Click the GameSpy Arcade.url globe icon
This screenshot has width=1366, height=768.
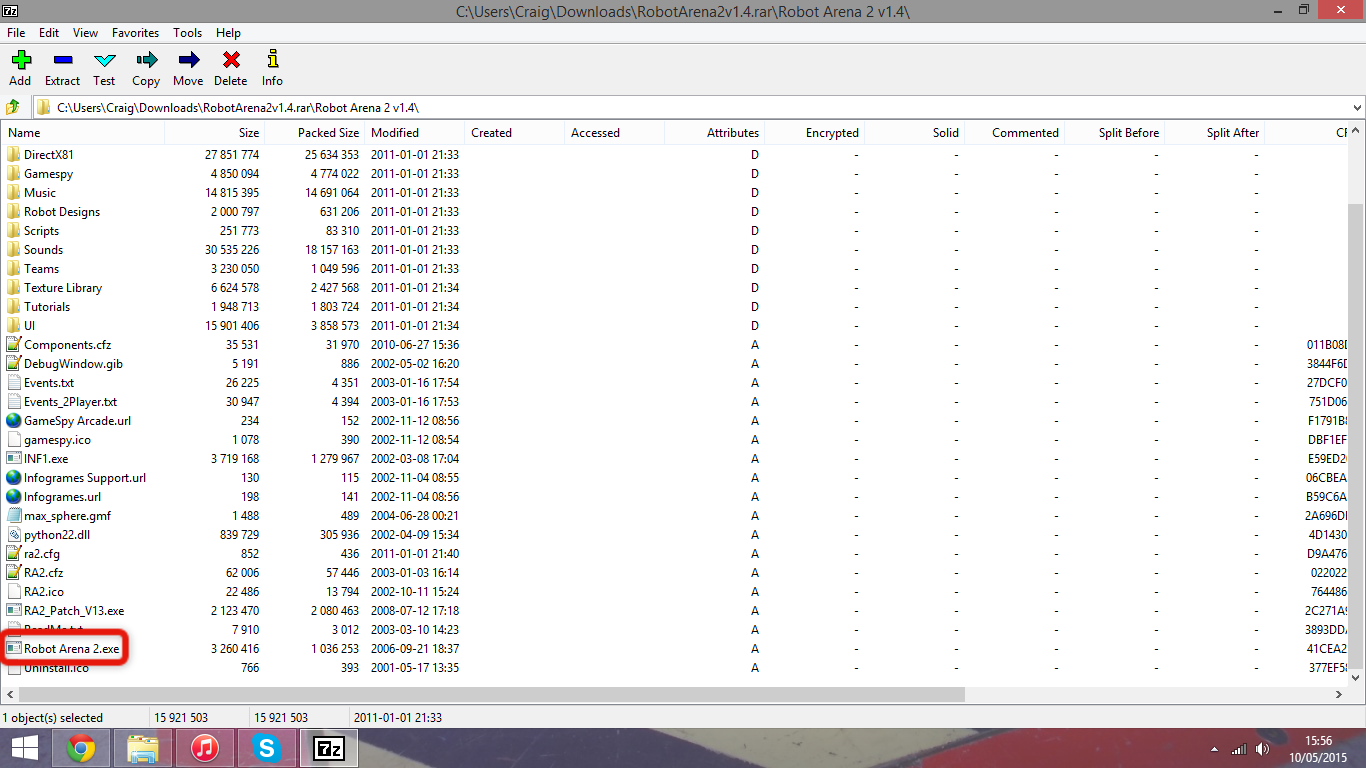pos(13,421)
